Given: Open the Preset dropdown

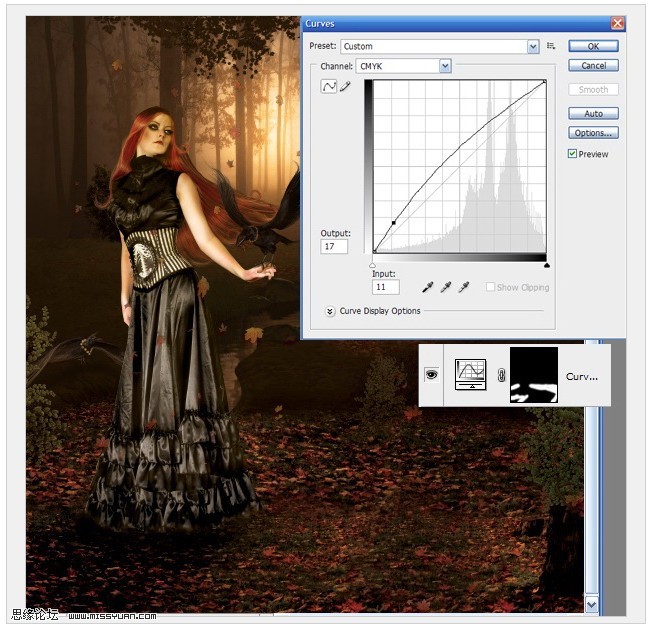Looking at the screenshot, I should click(533, 46).
